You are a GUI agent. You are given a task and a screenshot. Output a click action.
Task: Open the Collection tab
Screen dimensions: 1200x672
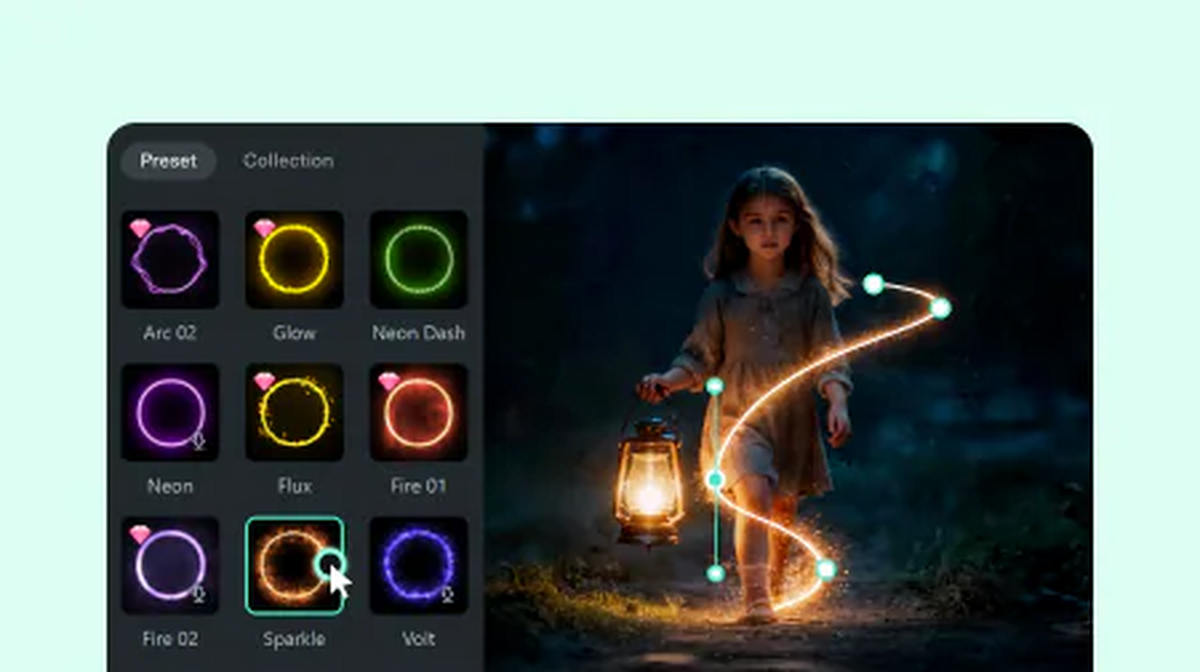288,161
